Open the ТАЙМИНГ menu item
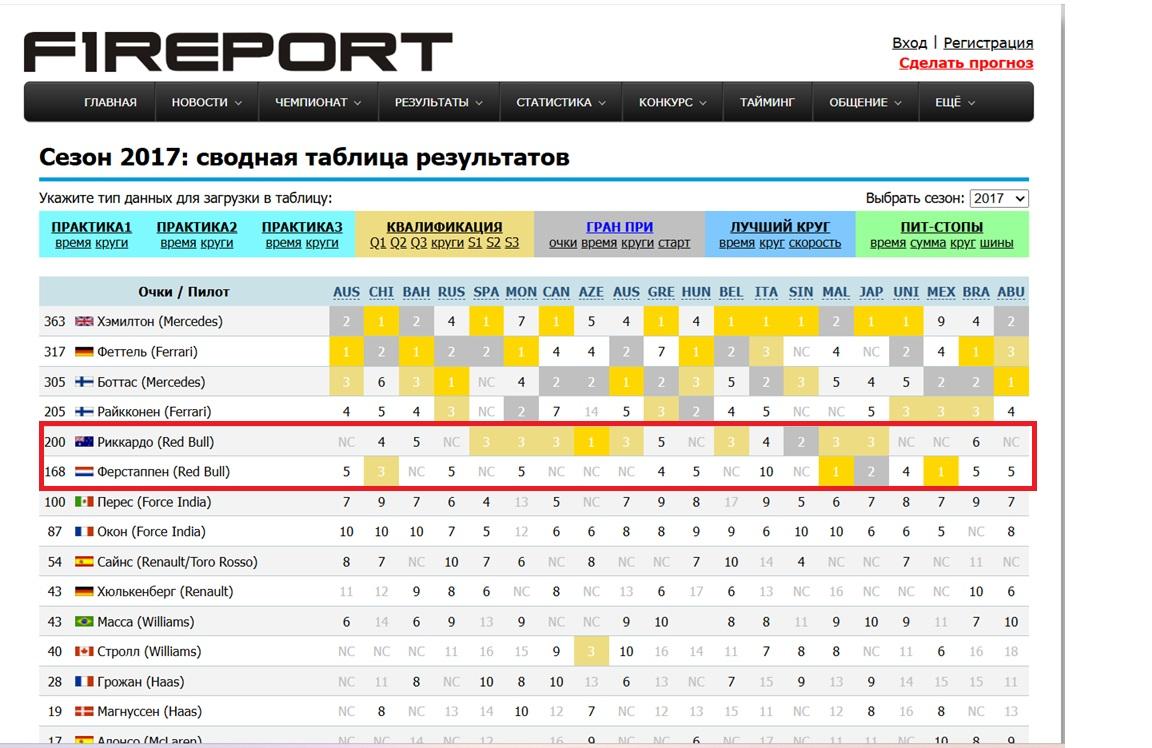The height and width of the screenshot is (748, 1152). click(x=767, y=102)
